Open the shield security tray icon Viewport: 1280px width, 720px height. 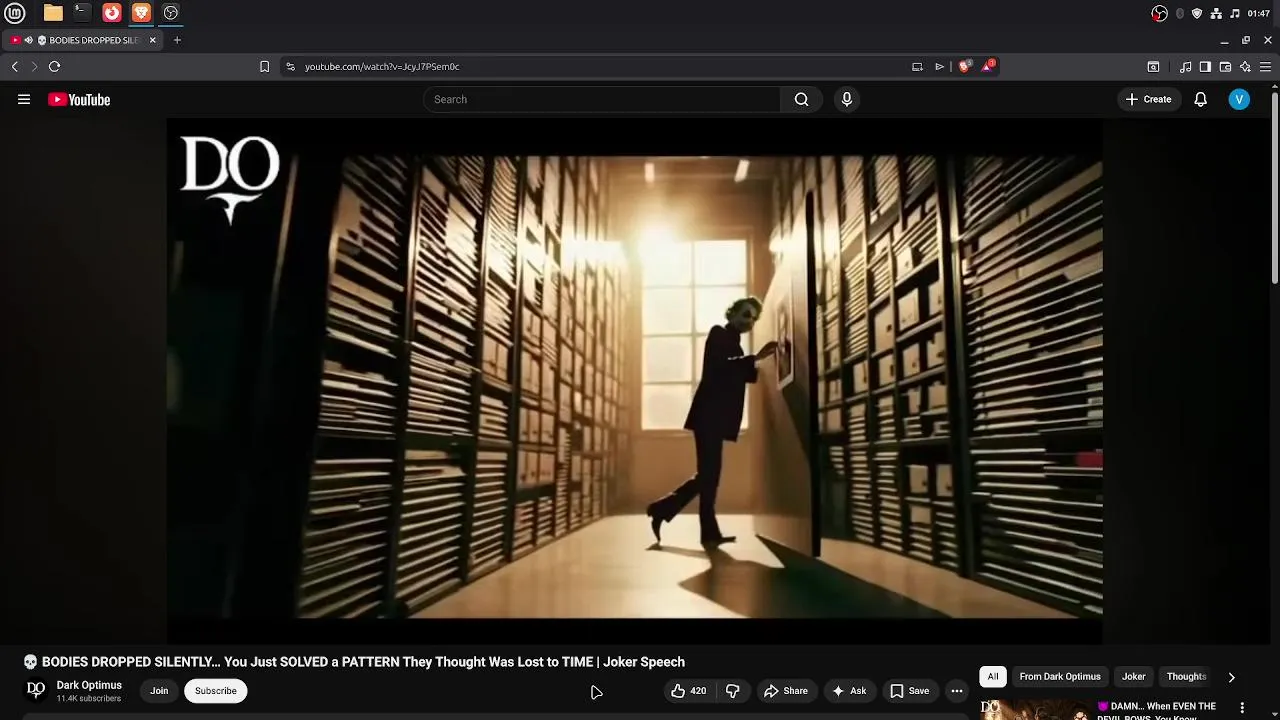[x=1197, y=13]
